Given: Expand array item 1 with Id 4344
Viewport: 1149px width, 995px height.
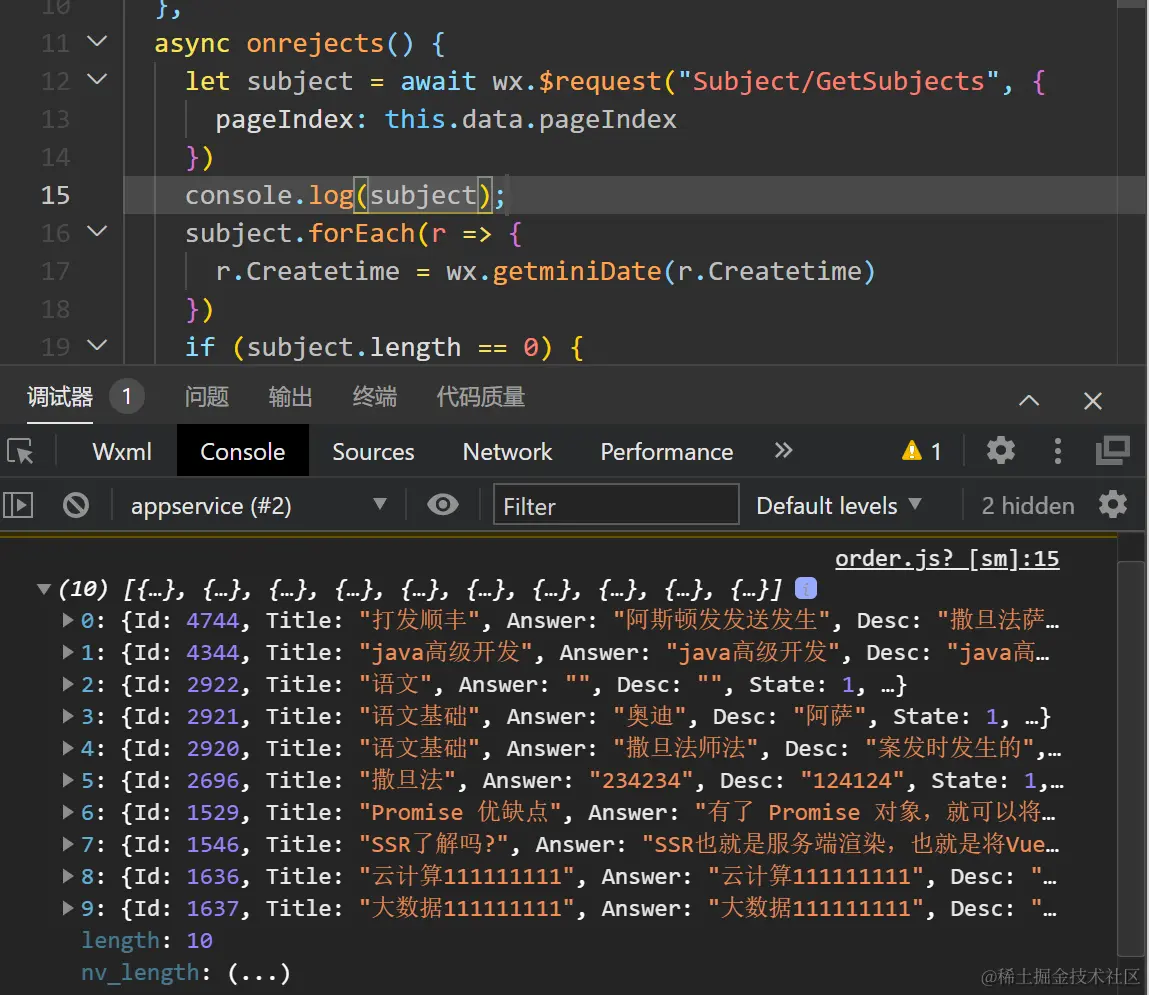Looking at the screenshot, I should coord(67,652).
